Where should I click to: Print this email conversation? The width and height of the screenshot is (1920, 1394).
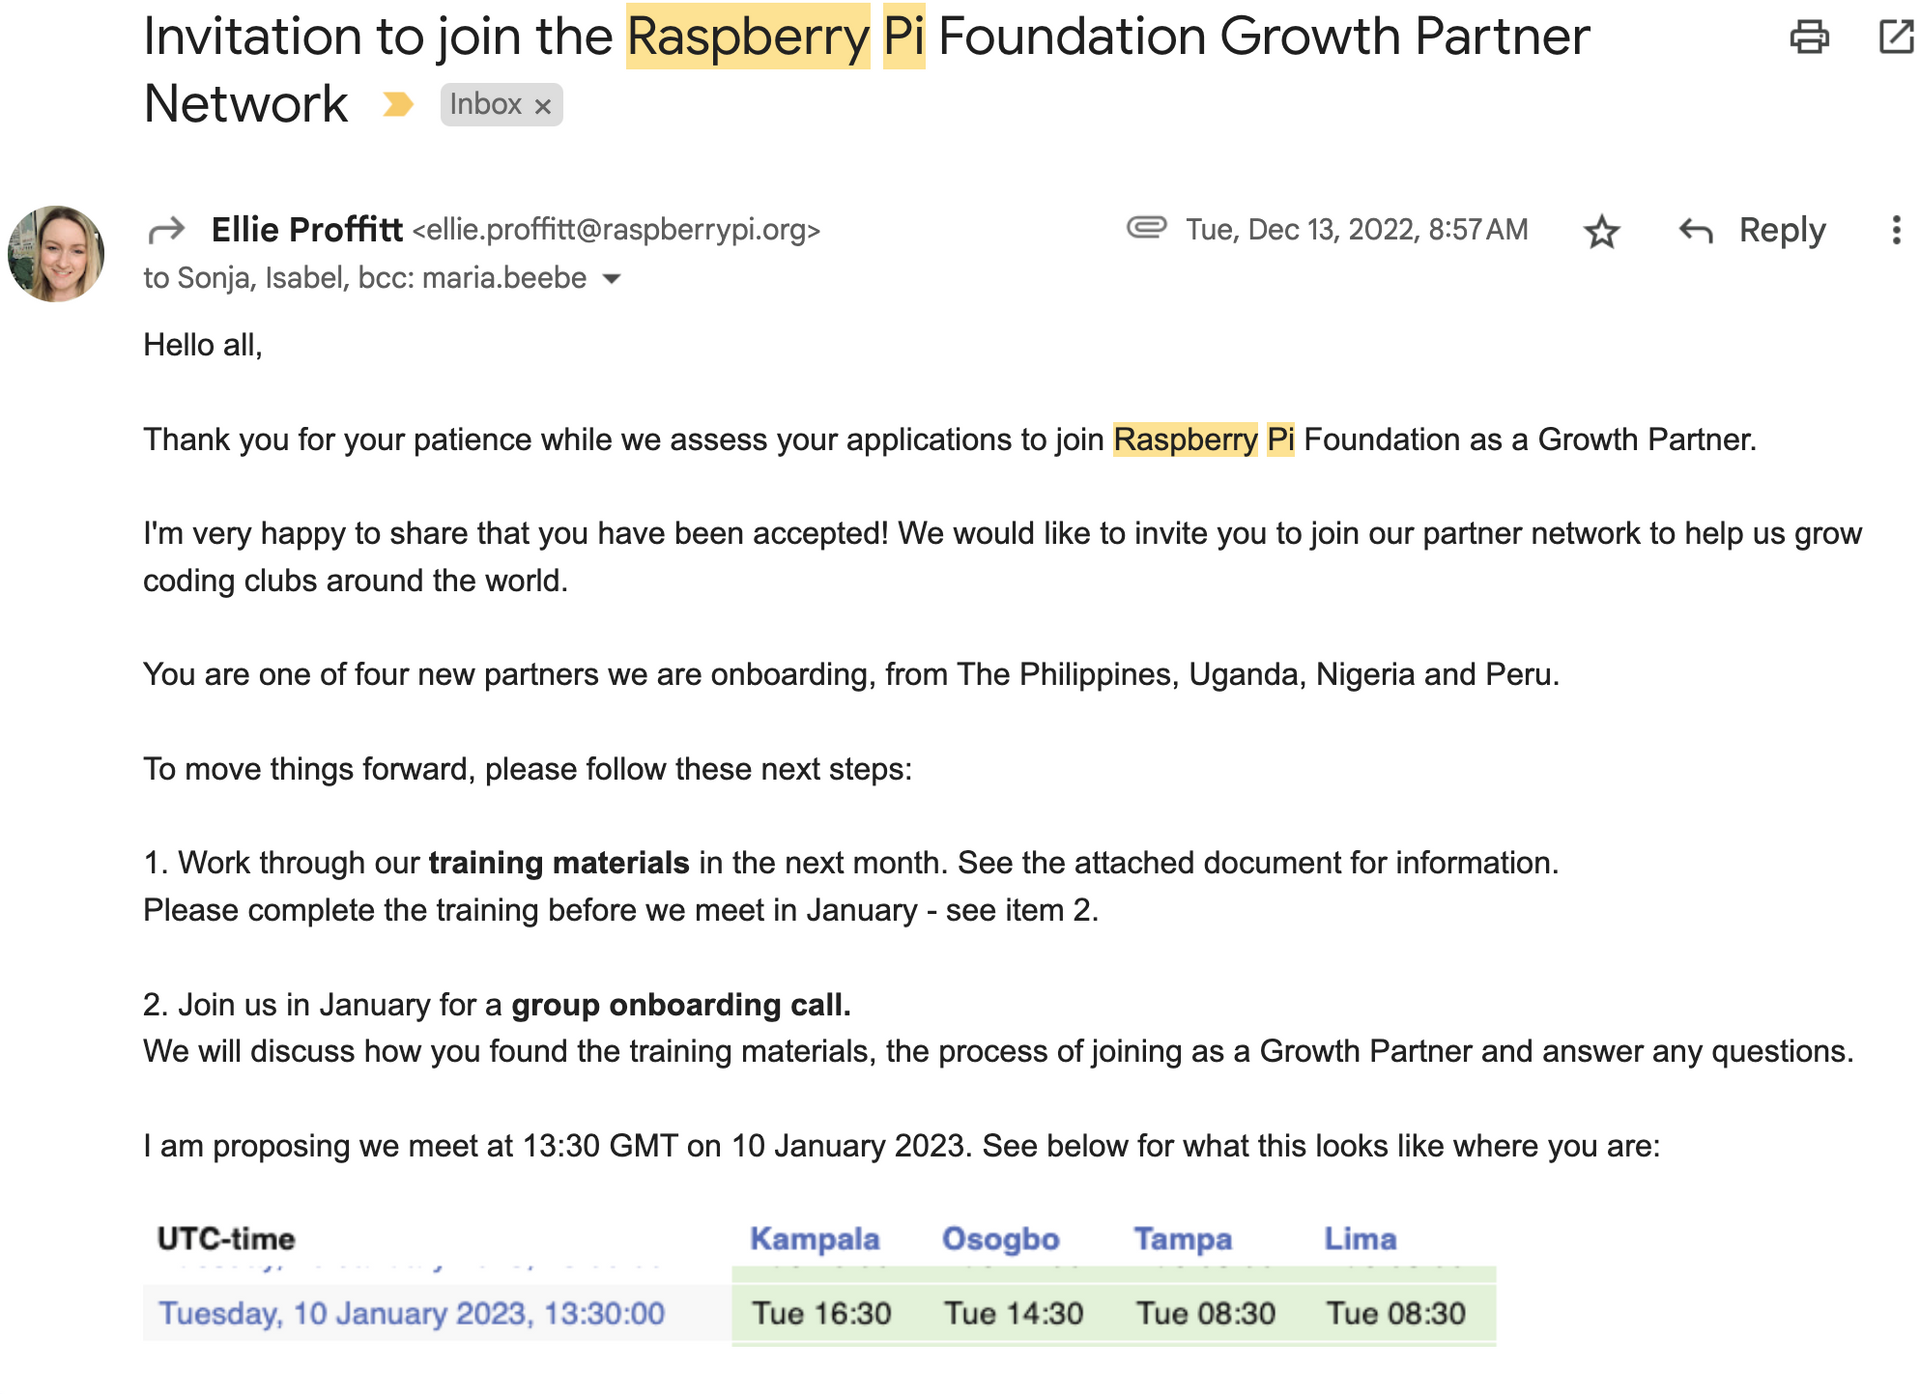click(x=1808, y=37)
